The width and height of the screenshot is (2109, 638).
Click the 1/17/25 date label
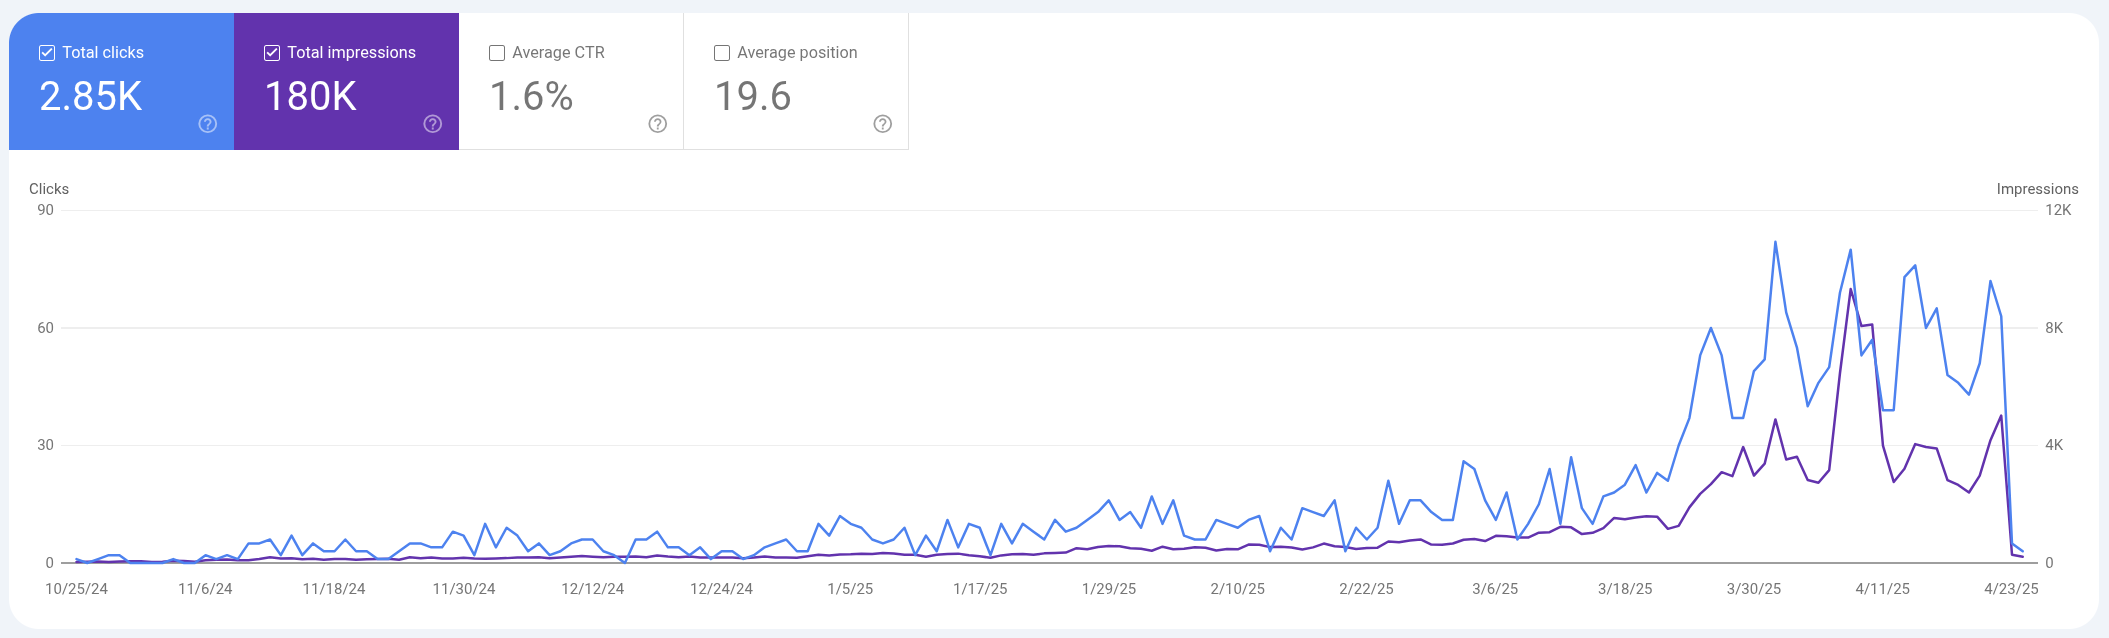[x=980, y=589]
